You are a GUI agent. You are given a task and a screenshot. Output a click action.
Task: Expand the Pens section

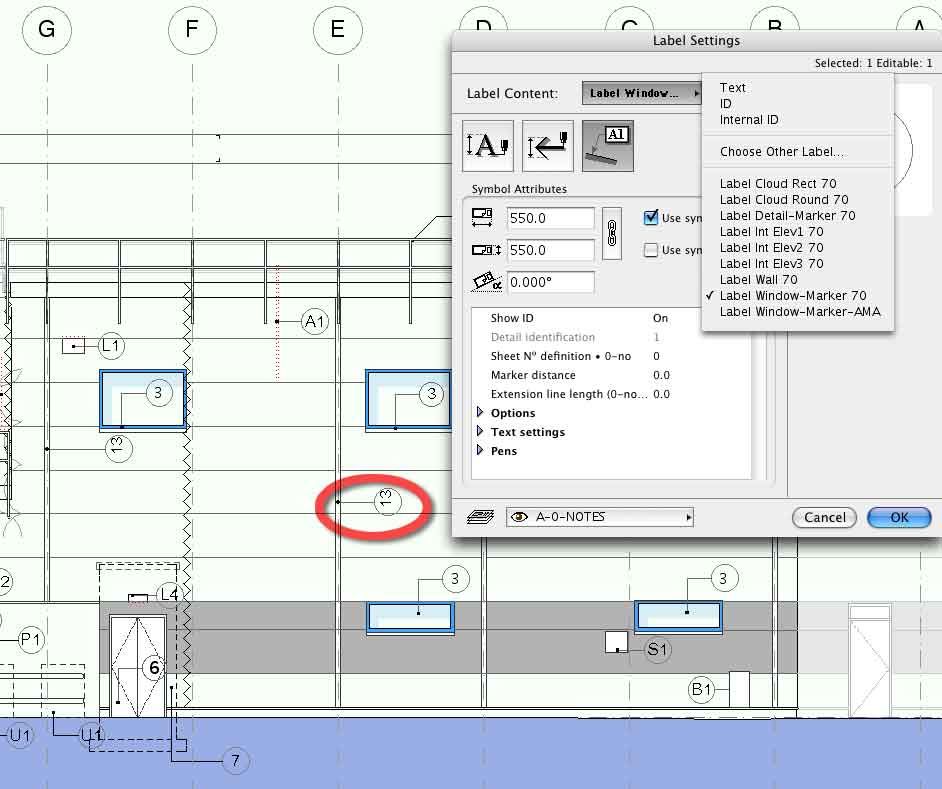coord(480,450)
